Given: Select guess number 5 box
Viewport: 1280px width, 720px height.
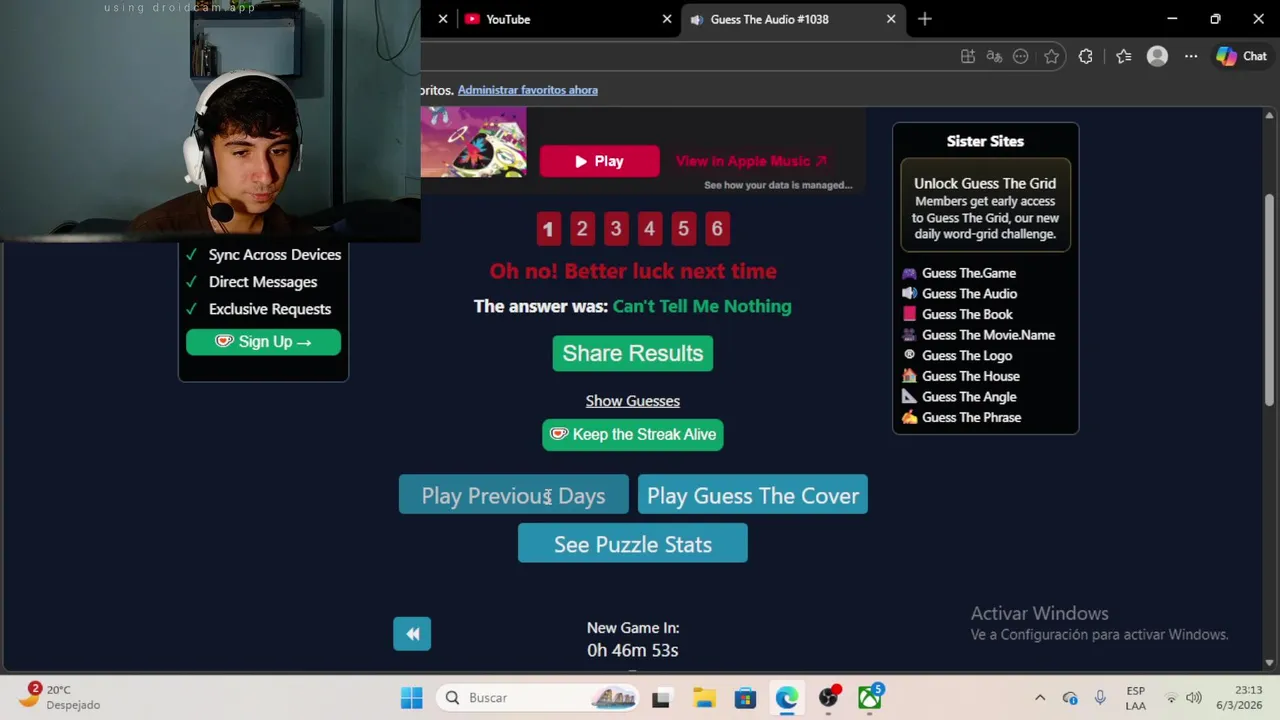Looking at the screenshot, I should pyautogui.click(x=683, y=229).
